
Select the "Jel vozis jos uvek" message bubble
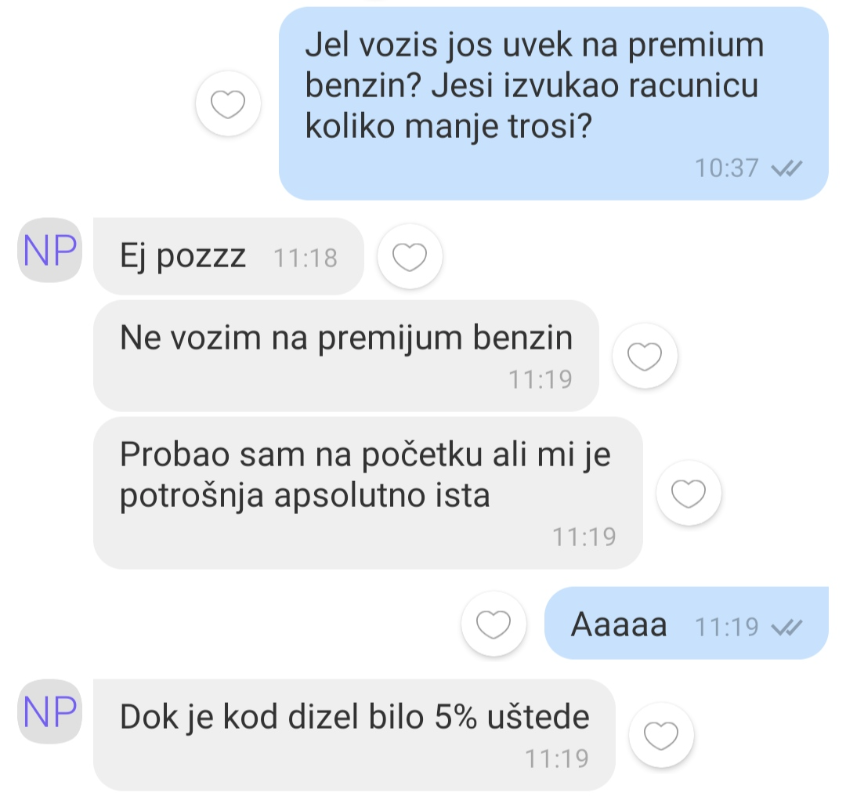pos(554,104)
